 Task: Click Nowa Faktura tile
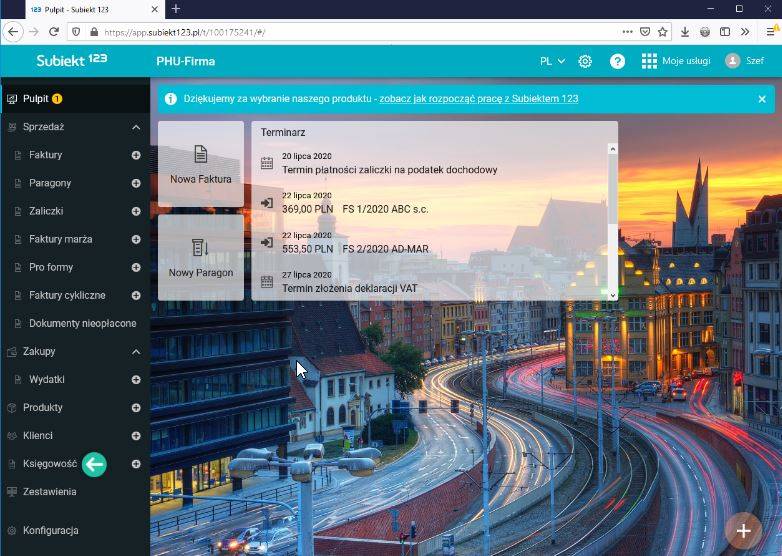[201, 164]
